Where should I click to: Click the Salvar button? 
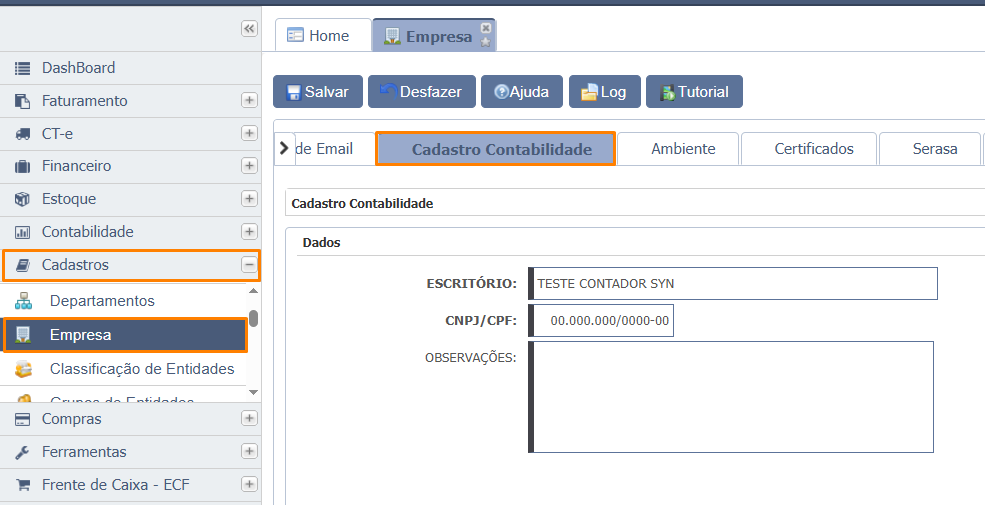point(317,92)
